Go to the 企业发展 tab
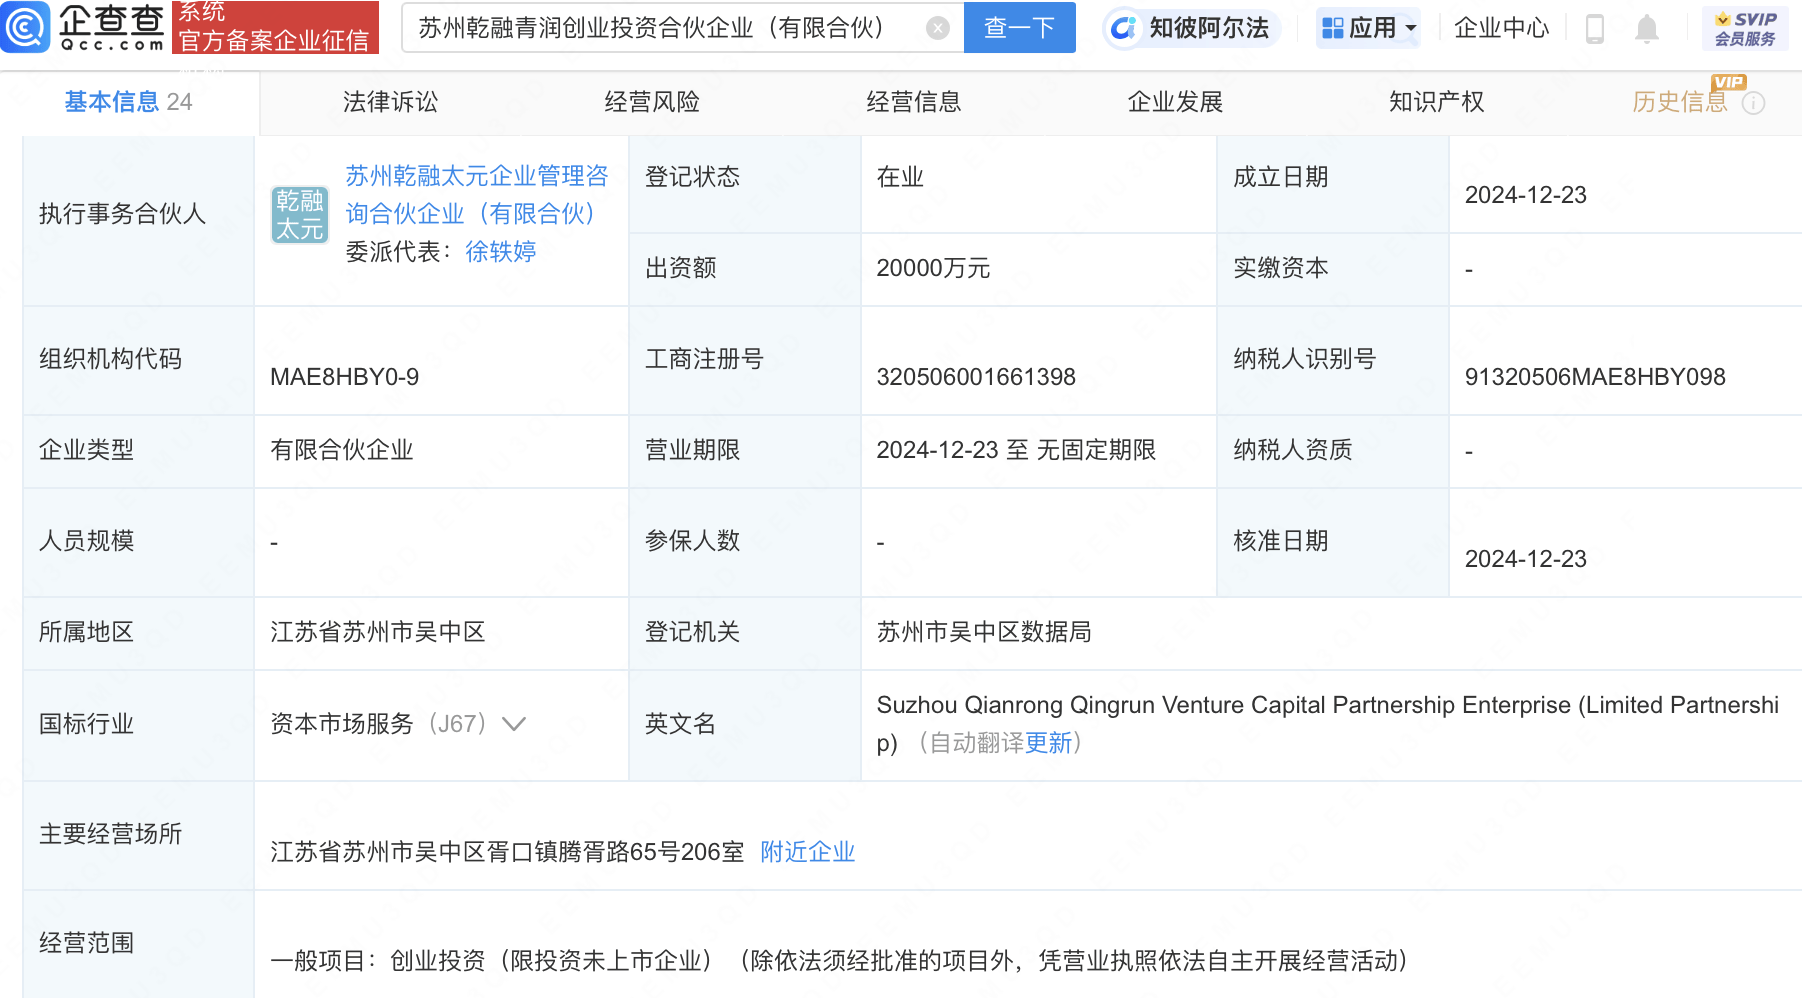Screen dimensions: 1802x998 pos(1176,102)
